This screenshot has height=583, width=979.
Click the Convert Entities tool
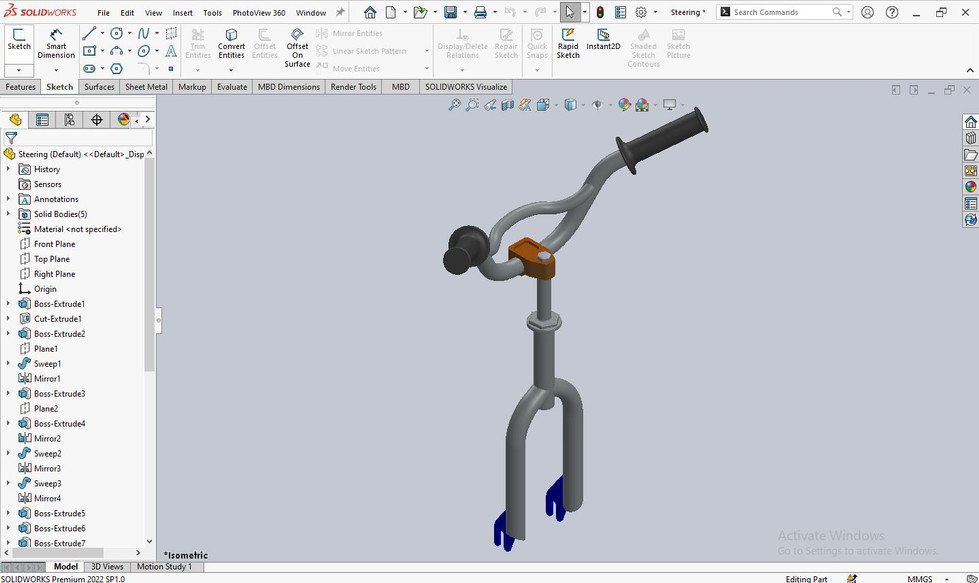[231, 43]
